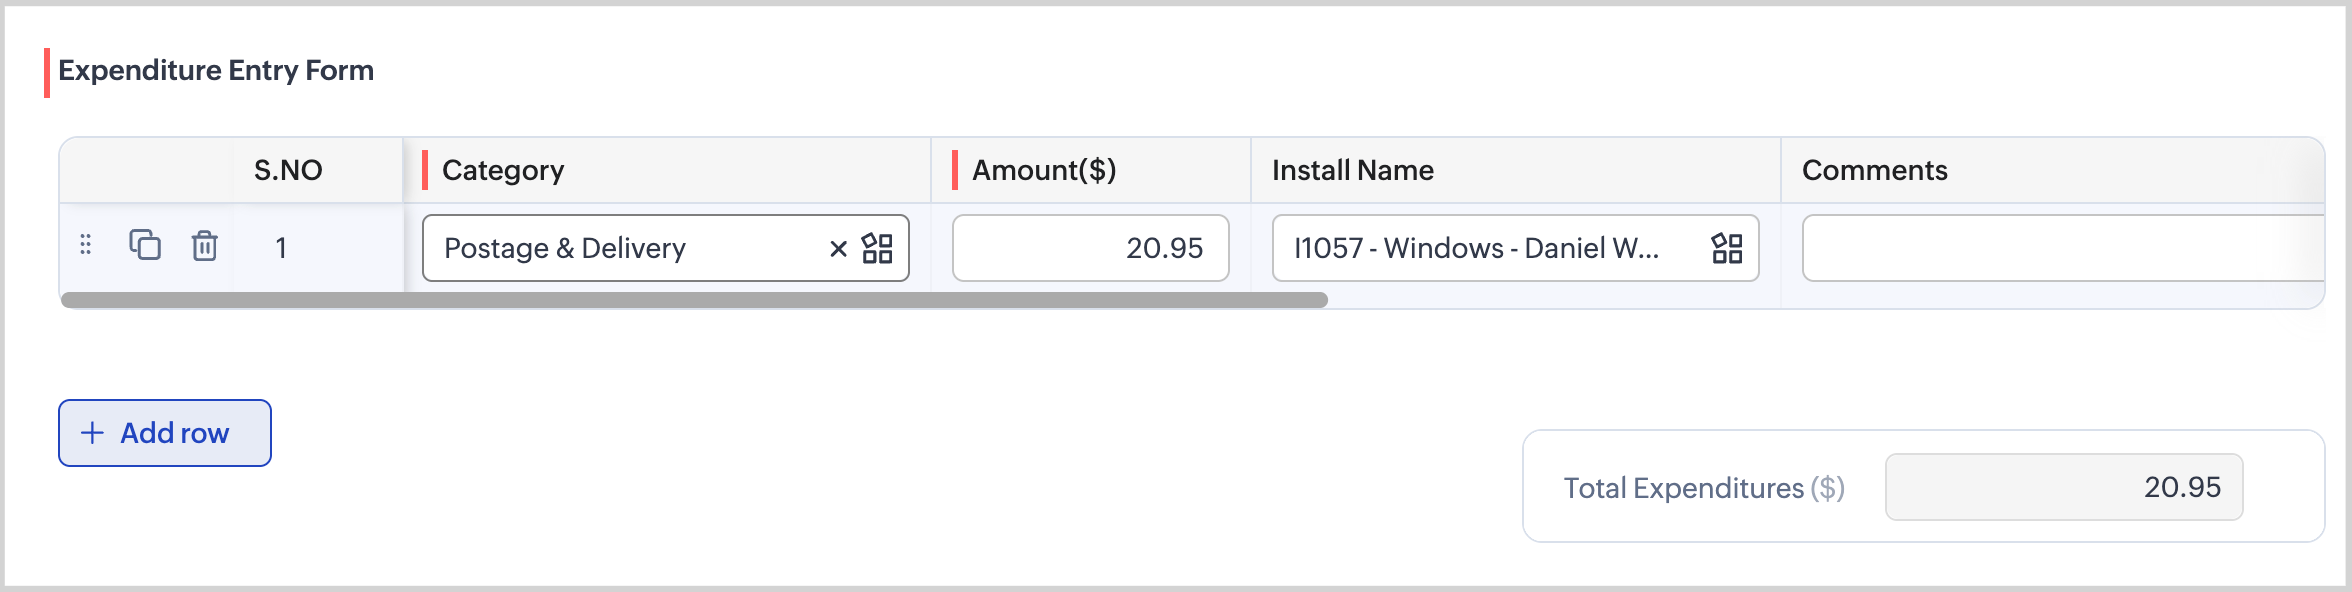2352x592 pixels.
Task: Click the Comments column header
Action: click(x=1874, y=170)
